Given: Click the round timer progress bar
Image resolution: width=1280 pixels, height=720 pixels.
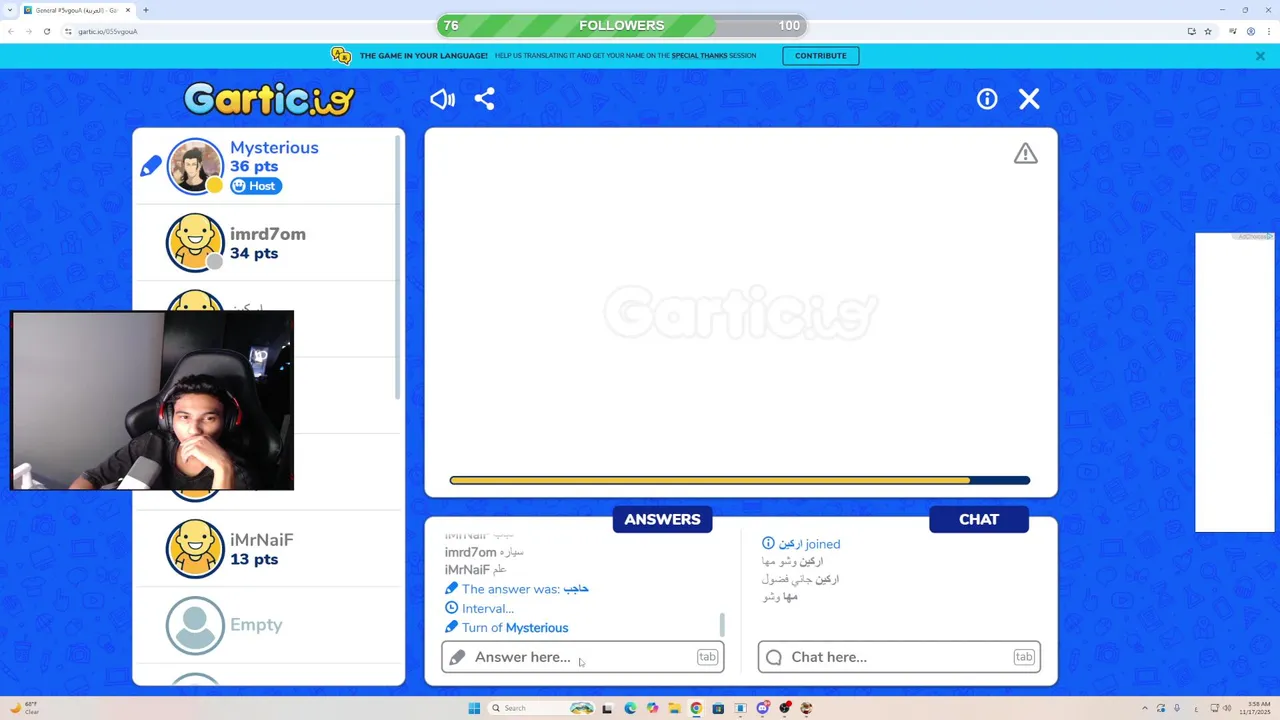Looking at the screenshot, I should tap(740, 481).
